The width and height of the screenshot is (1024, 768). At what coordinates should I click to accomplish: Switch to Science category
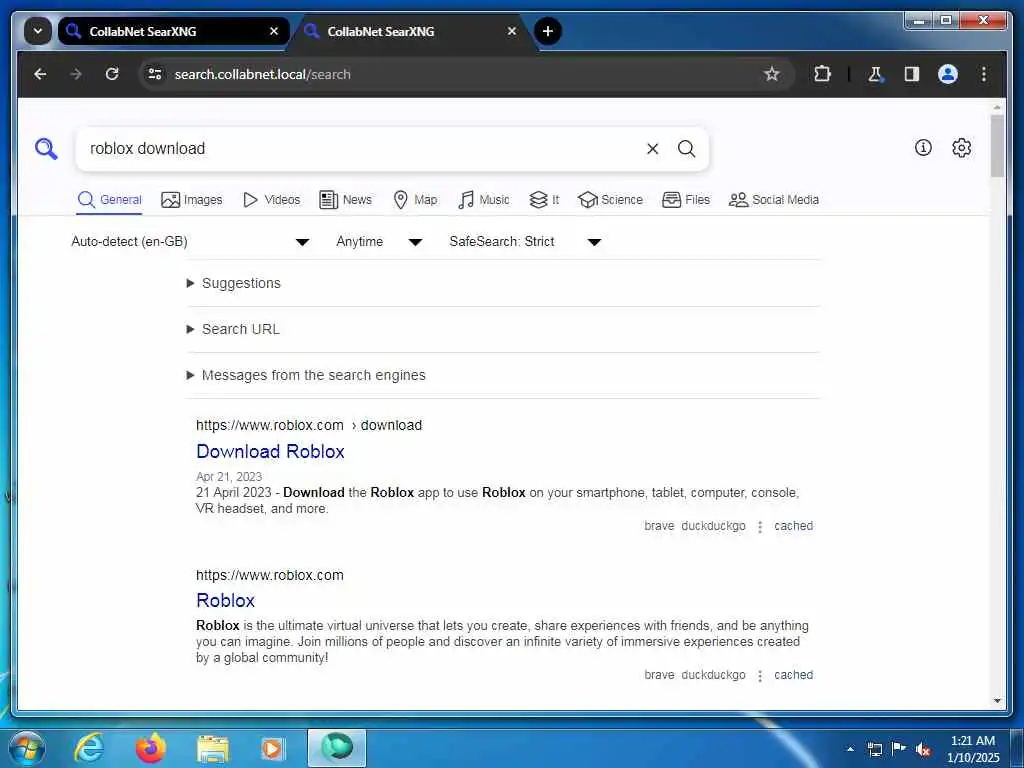click(x=610, y=200)
